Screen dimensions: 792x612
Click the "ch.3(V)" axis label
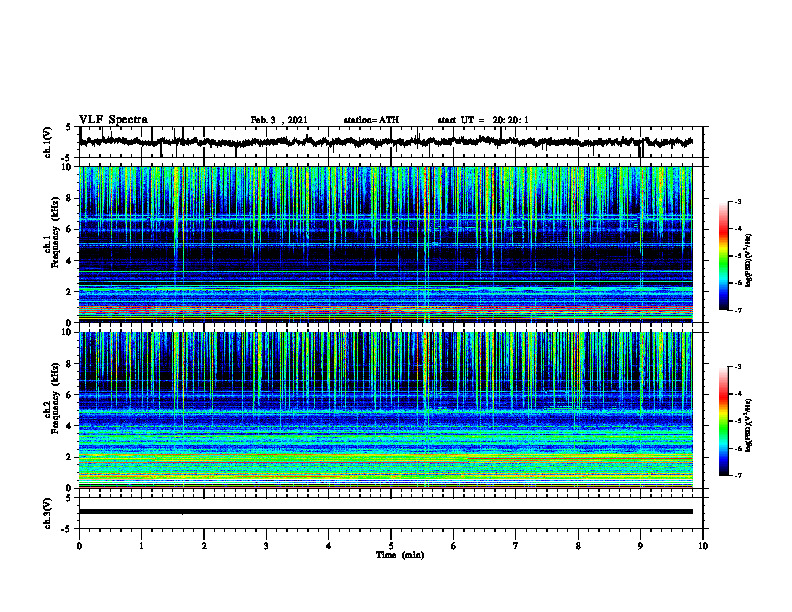48,513
